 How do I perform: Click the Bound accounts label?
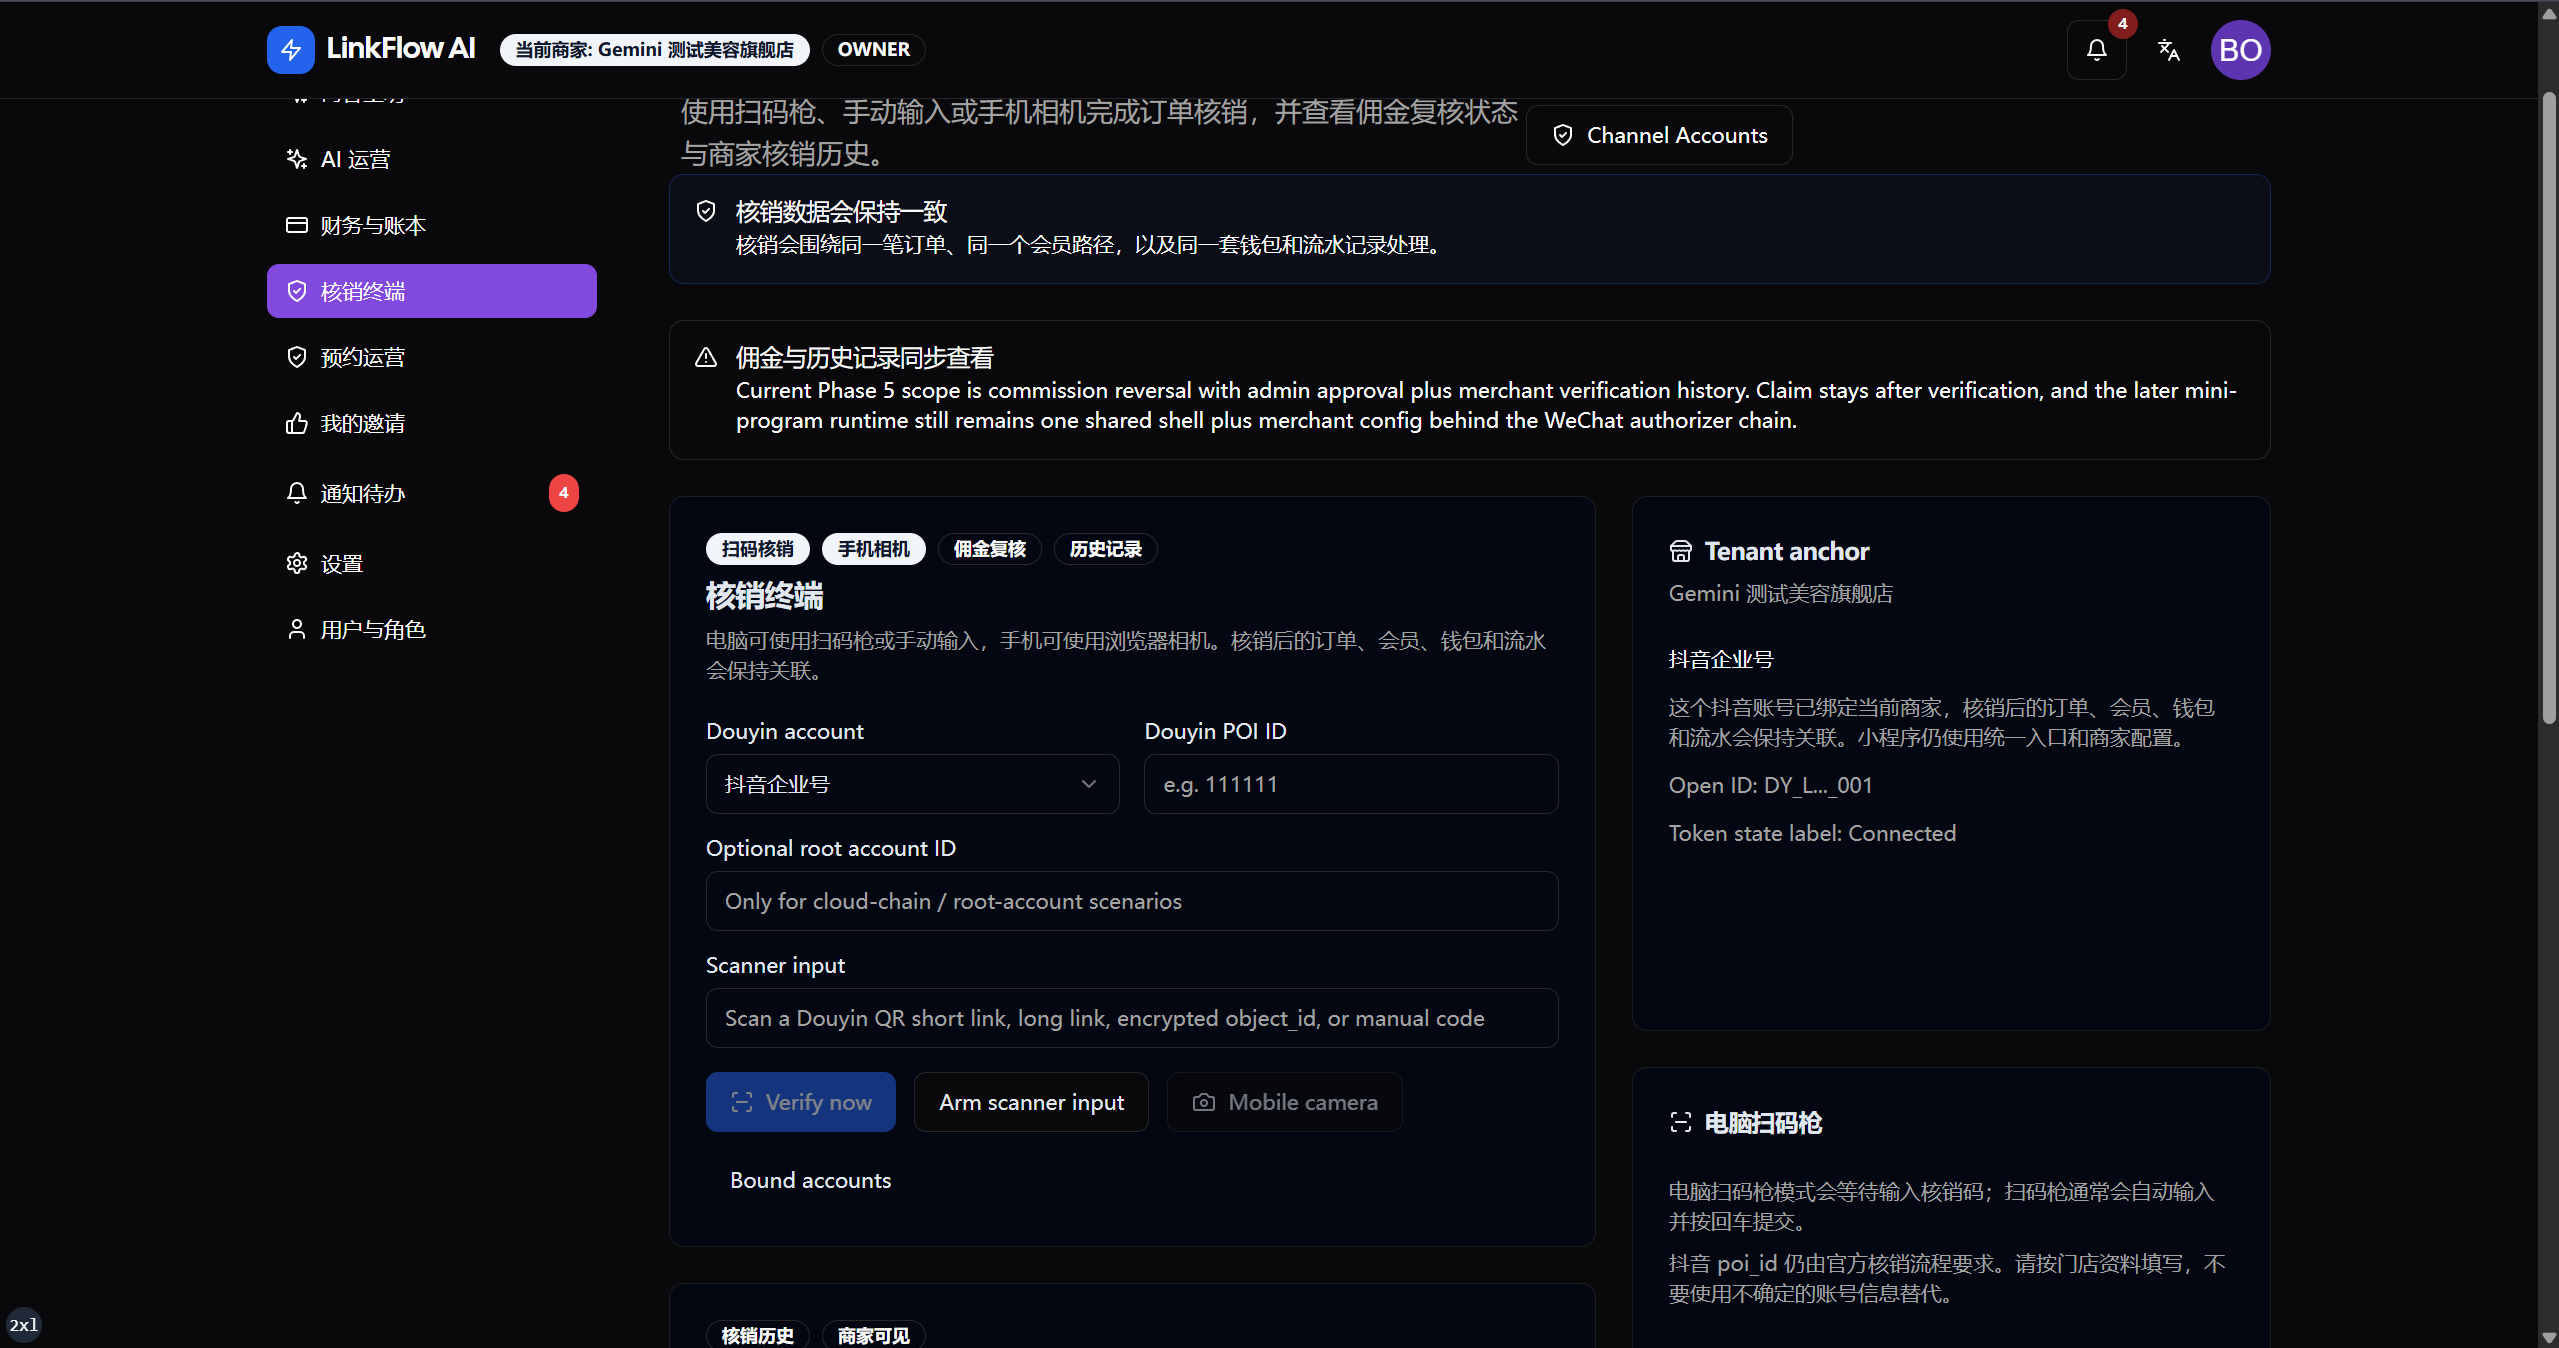coord(810,1180)
